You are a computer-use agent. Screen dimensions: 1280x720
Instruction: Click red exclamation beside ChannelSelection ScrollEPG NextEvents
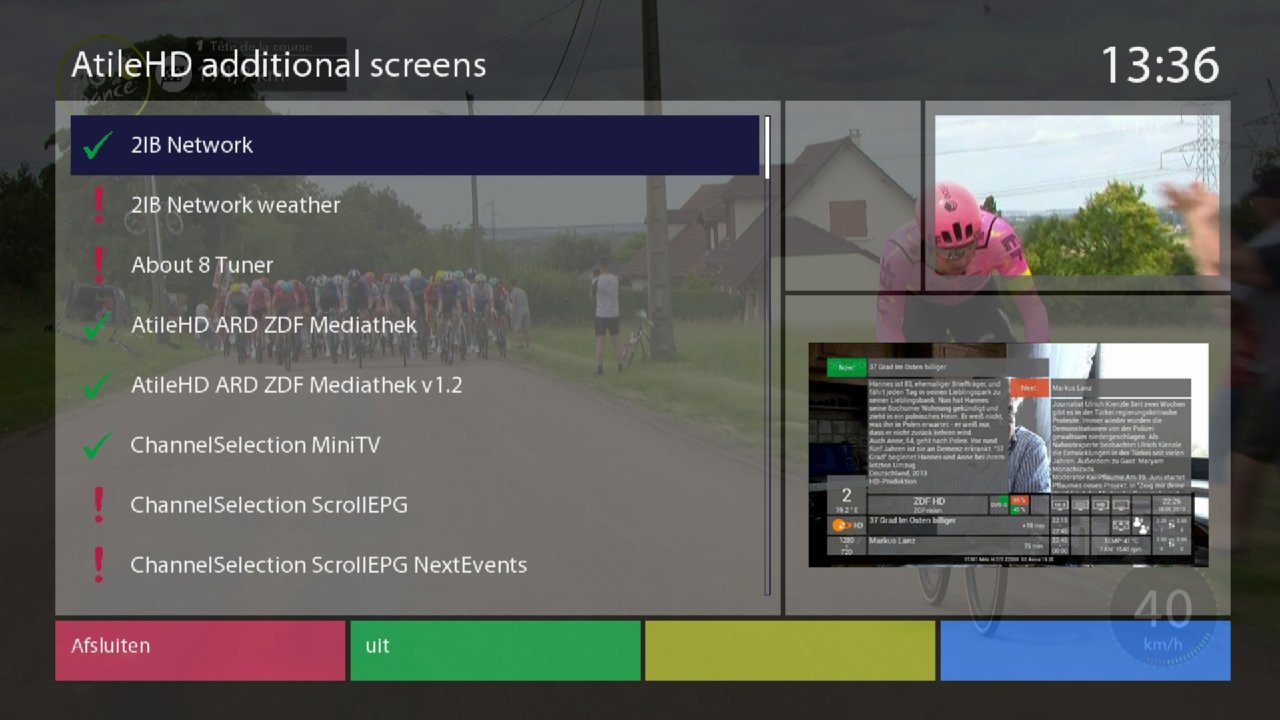[98, 565]
